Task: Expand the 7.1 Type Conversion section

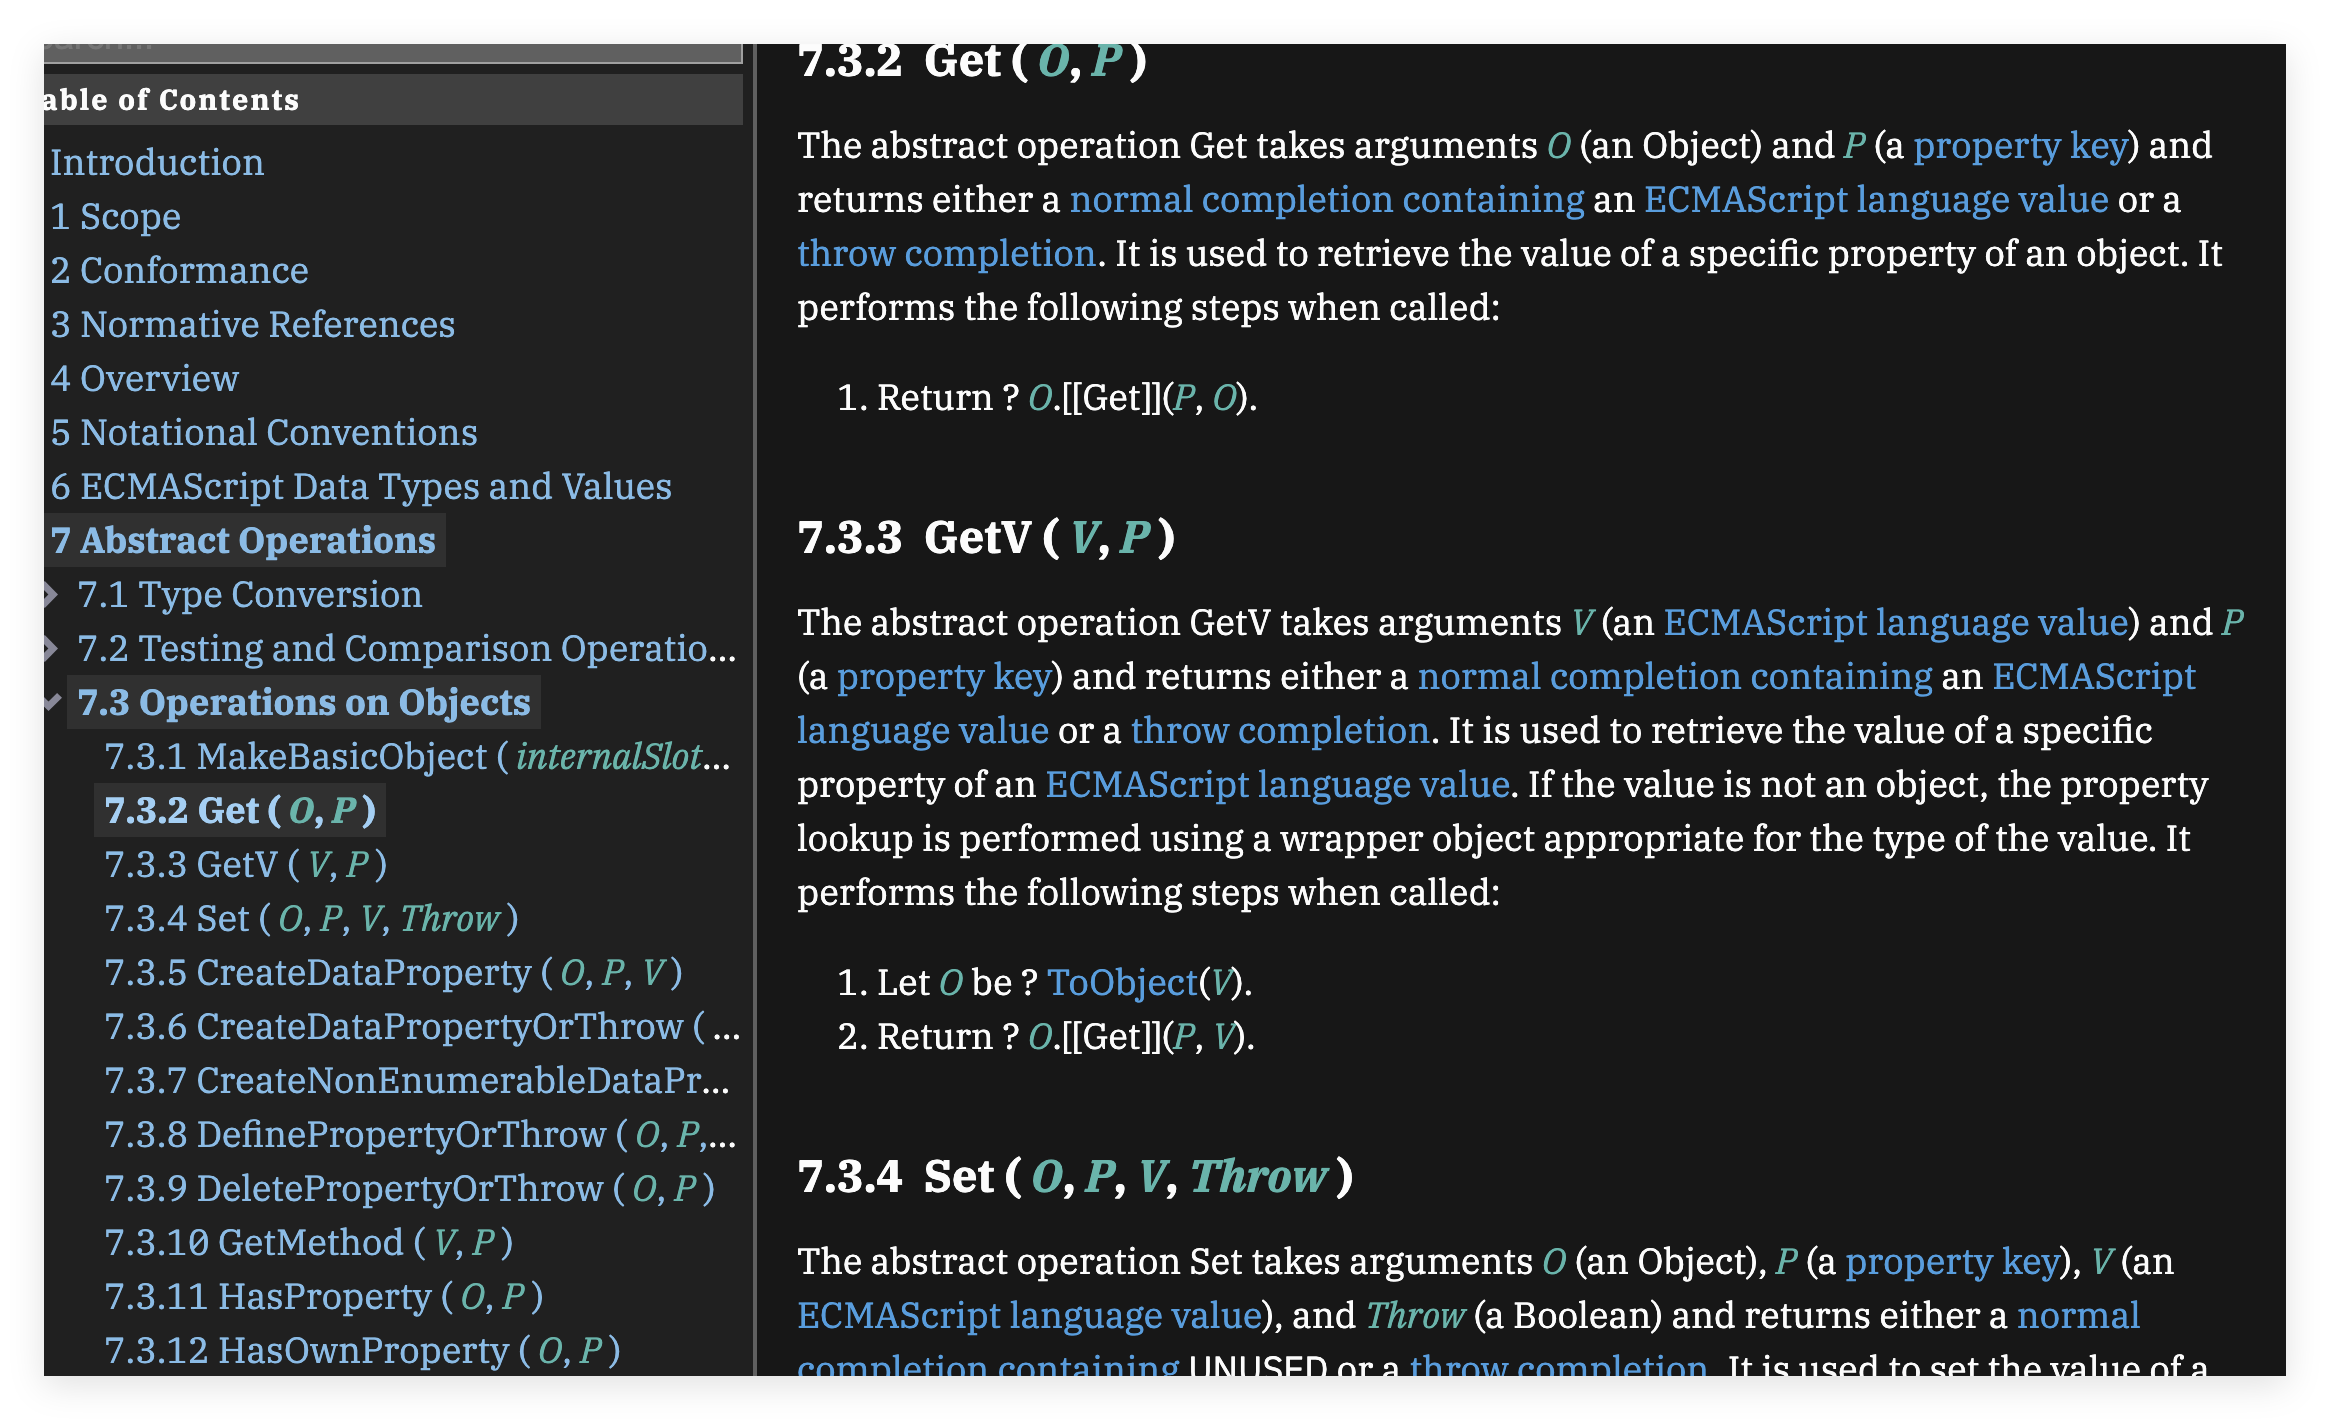Action: [x=51, y=595]
